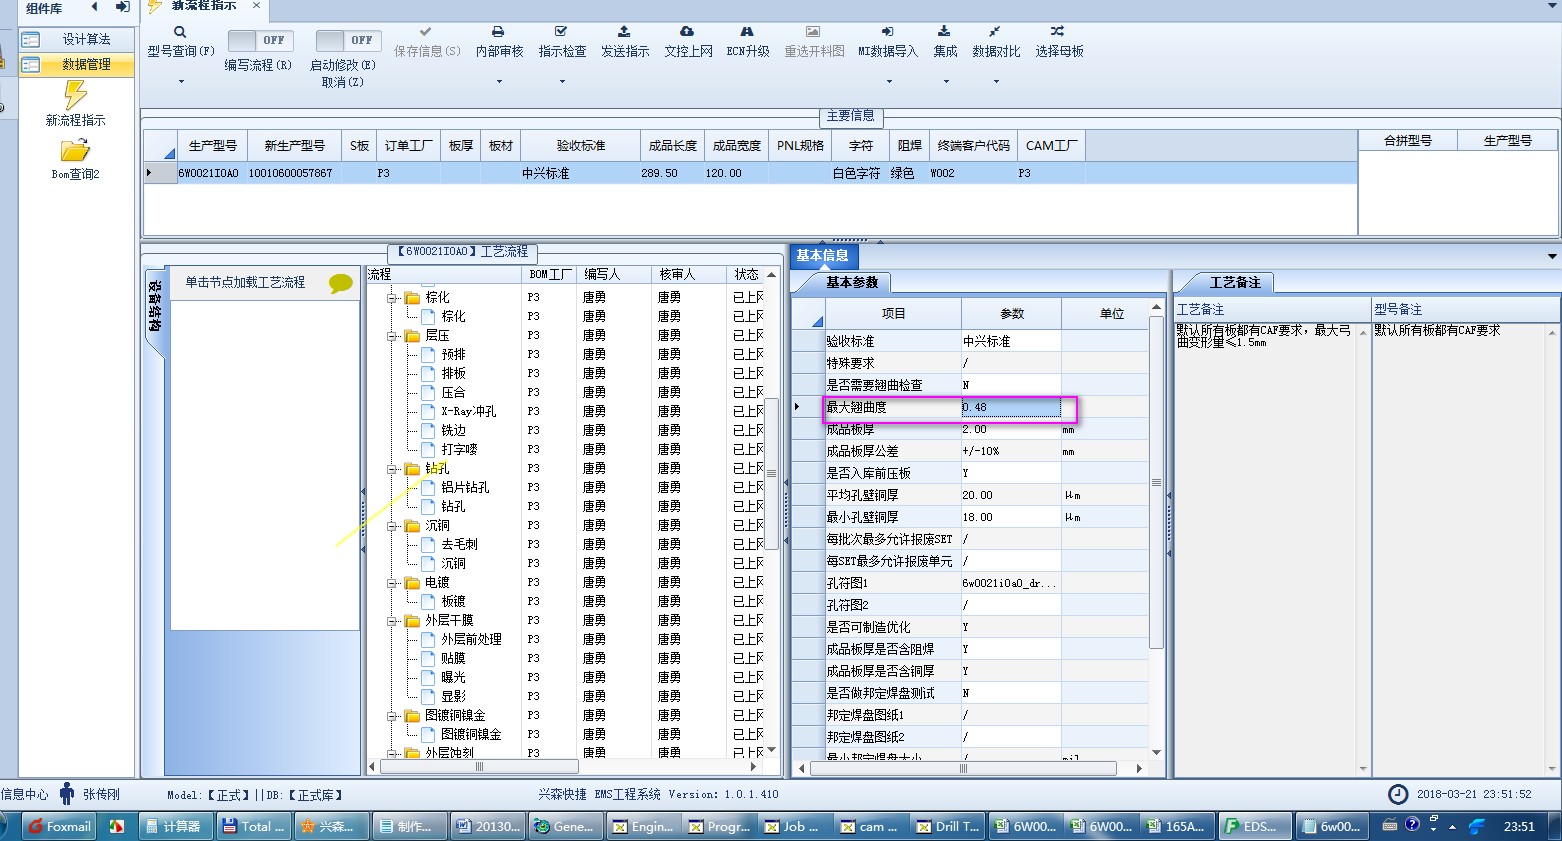Open the Genesis taskbar button
Viewport: 1562px width, 841px height.
pos(565,826)
